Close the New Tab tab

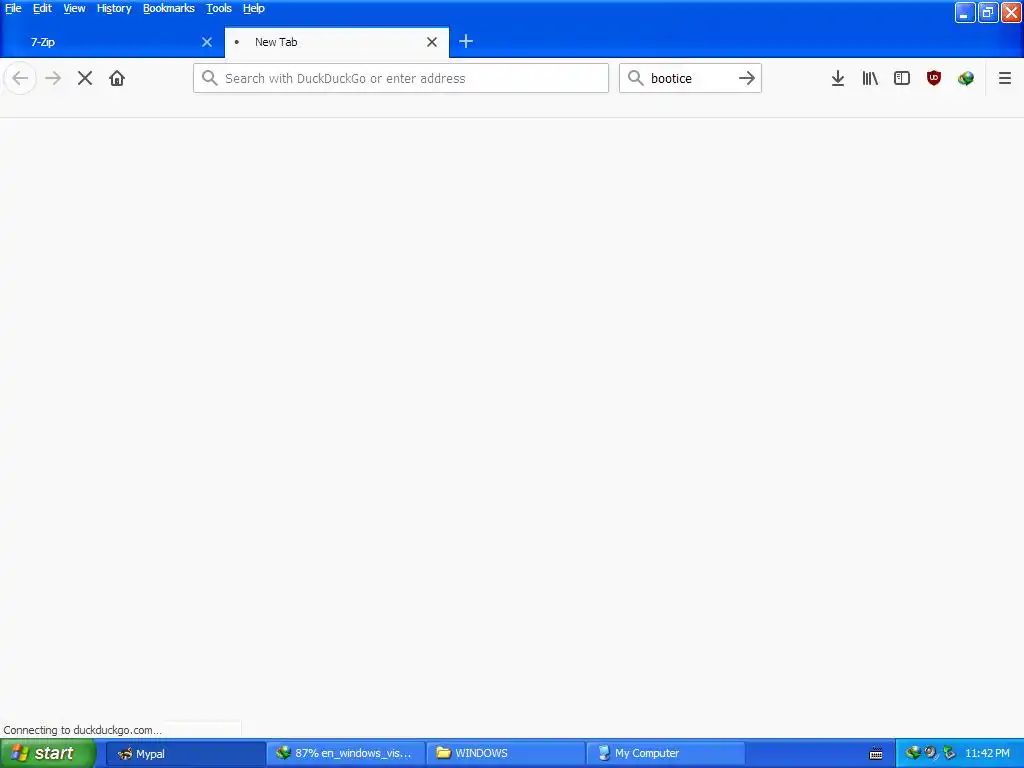[x=432, y=42]
